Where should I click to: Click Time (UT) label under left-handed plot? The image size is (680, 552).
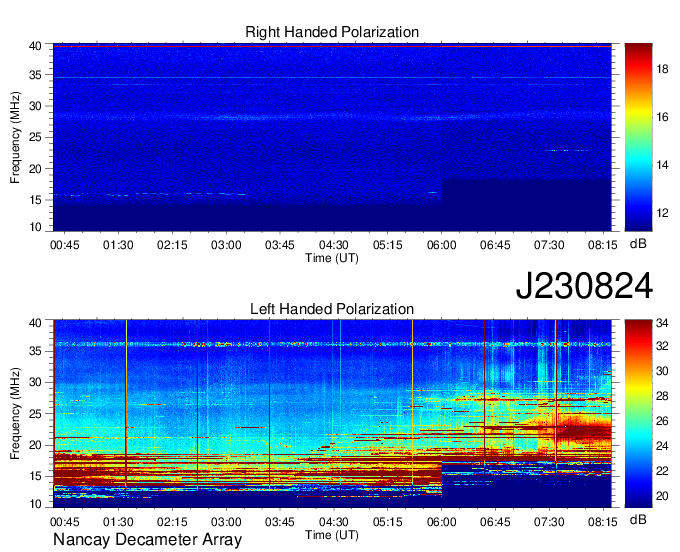pyautogui.click(x=332, y=535)
